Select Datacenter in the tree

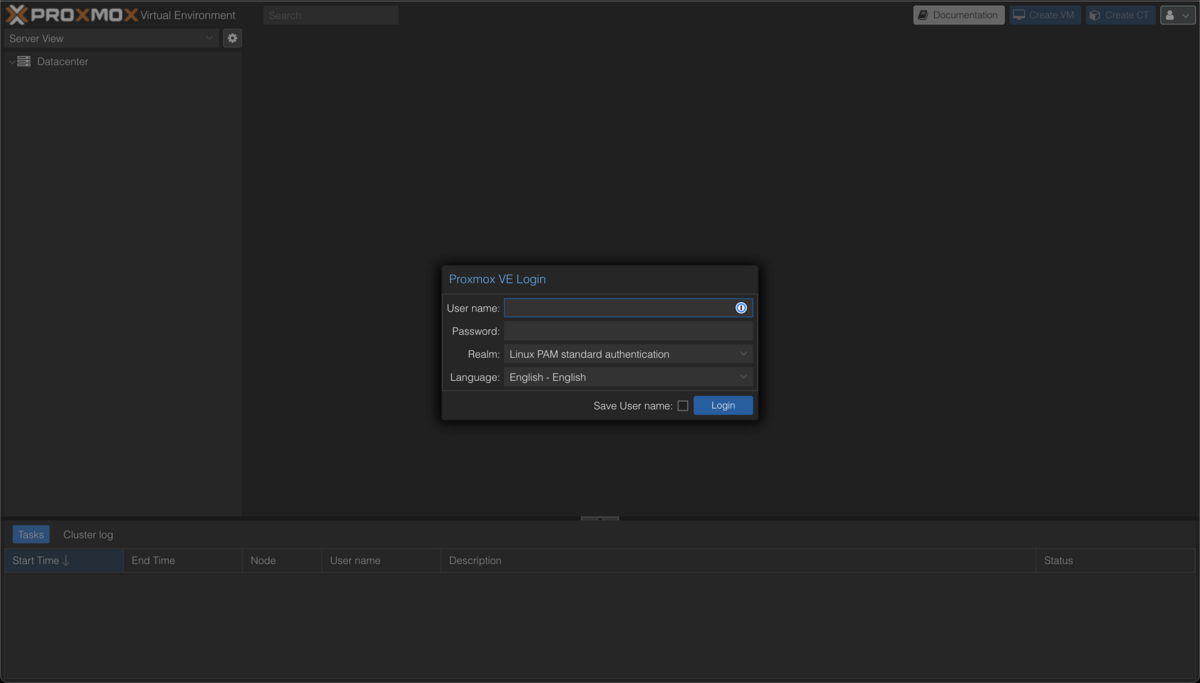pos(62,61)
